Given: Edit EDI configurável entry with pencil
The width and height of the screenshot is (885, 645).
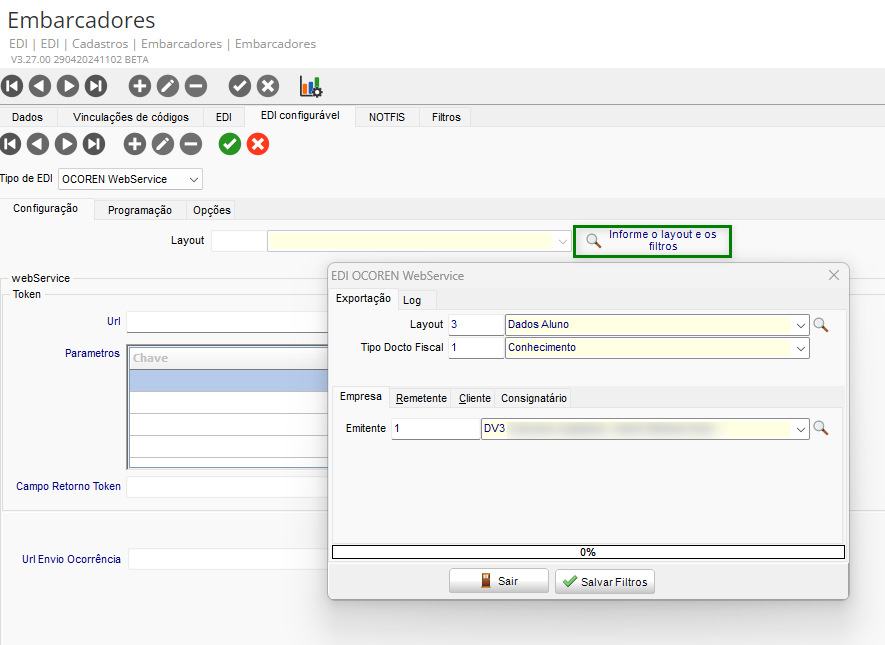Looking at the screenshot, I should [163, 144].
